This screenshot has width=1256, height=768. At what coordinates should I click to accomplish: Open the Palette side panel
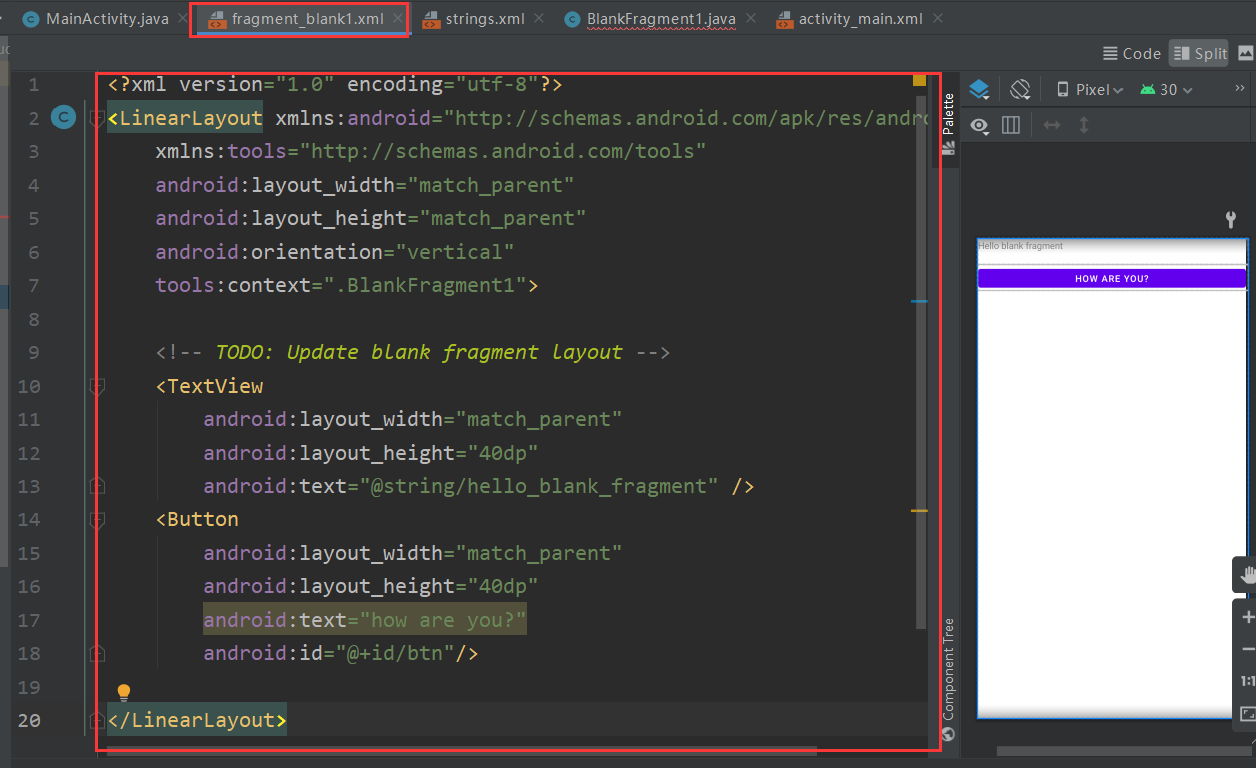[949, 124]
